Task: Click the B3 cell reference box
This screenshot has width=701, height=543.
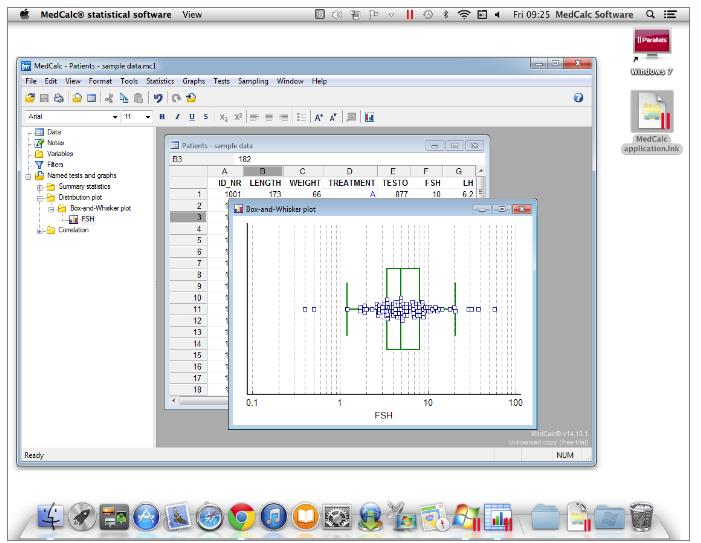Action: coord(201,159)
